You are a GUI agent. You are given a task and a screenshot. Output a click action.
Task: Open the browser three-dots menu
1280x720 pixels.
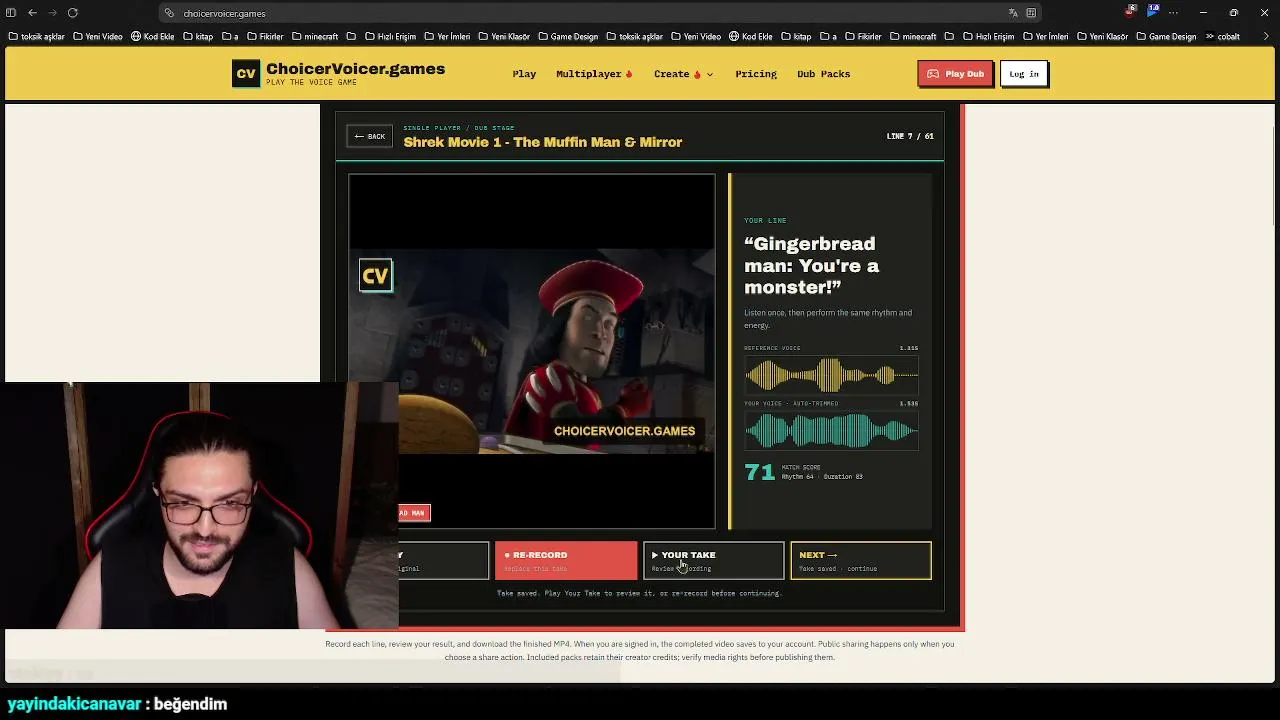[x=1175, y=13]
